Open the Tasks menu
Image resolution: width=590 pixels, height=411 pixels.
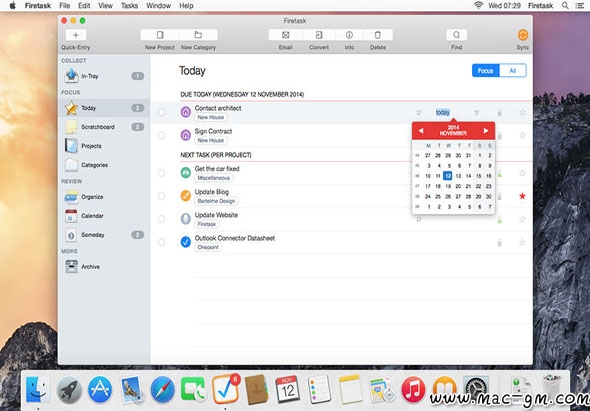(x=129, y=6)
